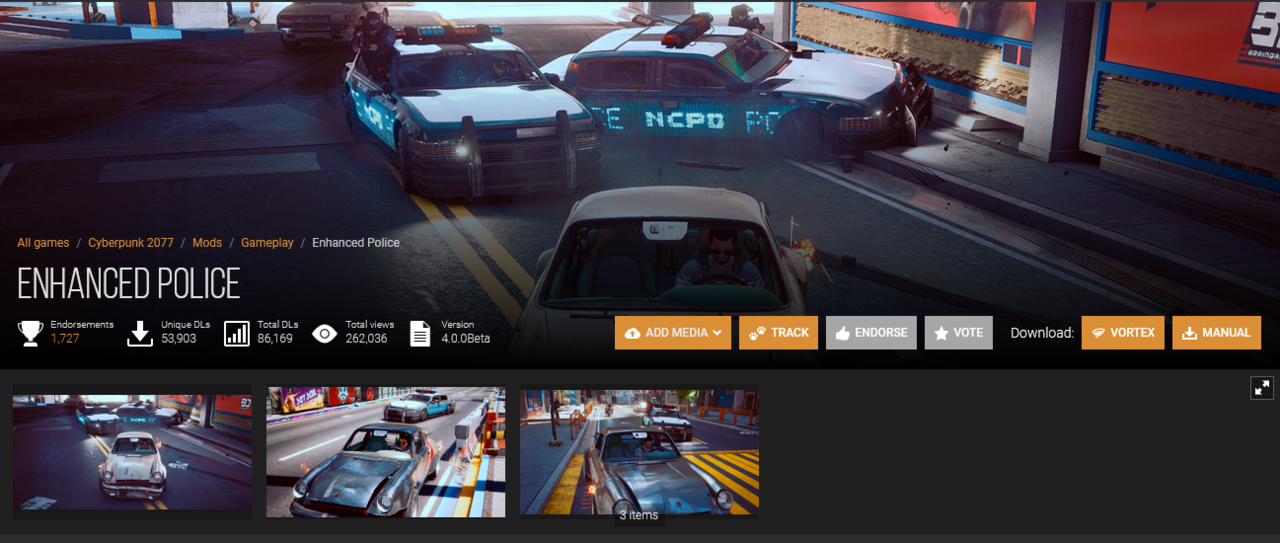The height and width of the screenshot is (543, 1280).
Task: Open the Add Media dropdown
Action: click(x=673, y=333)
